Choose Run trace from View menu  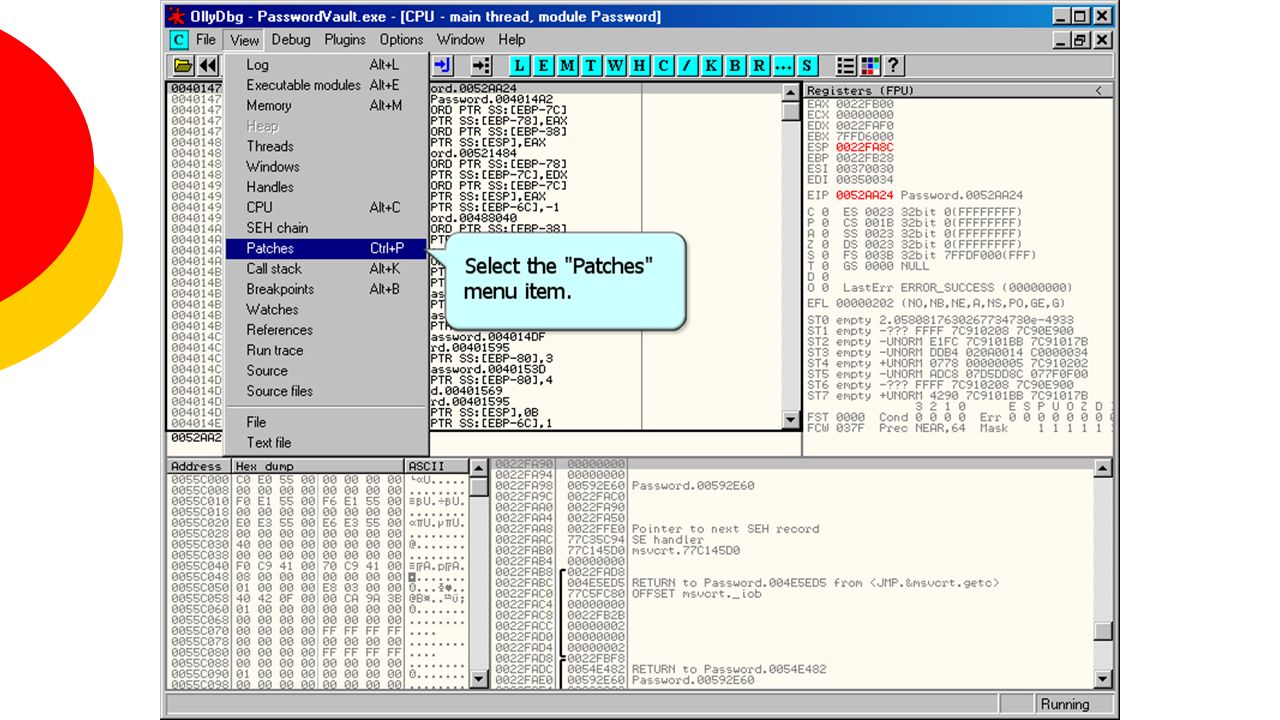[x=326, y=350]
